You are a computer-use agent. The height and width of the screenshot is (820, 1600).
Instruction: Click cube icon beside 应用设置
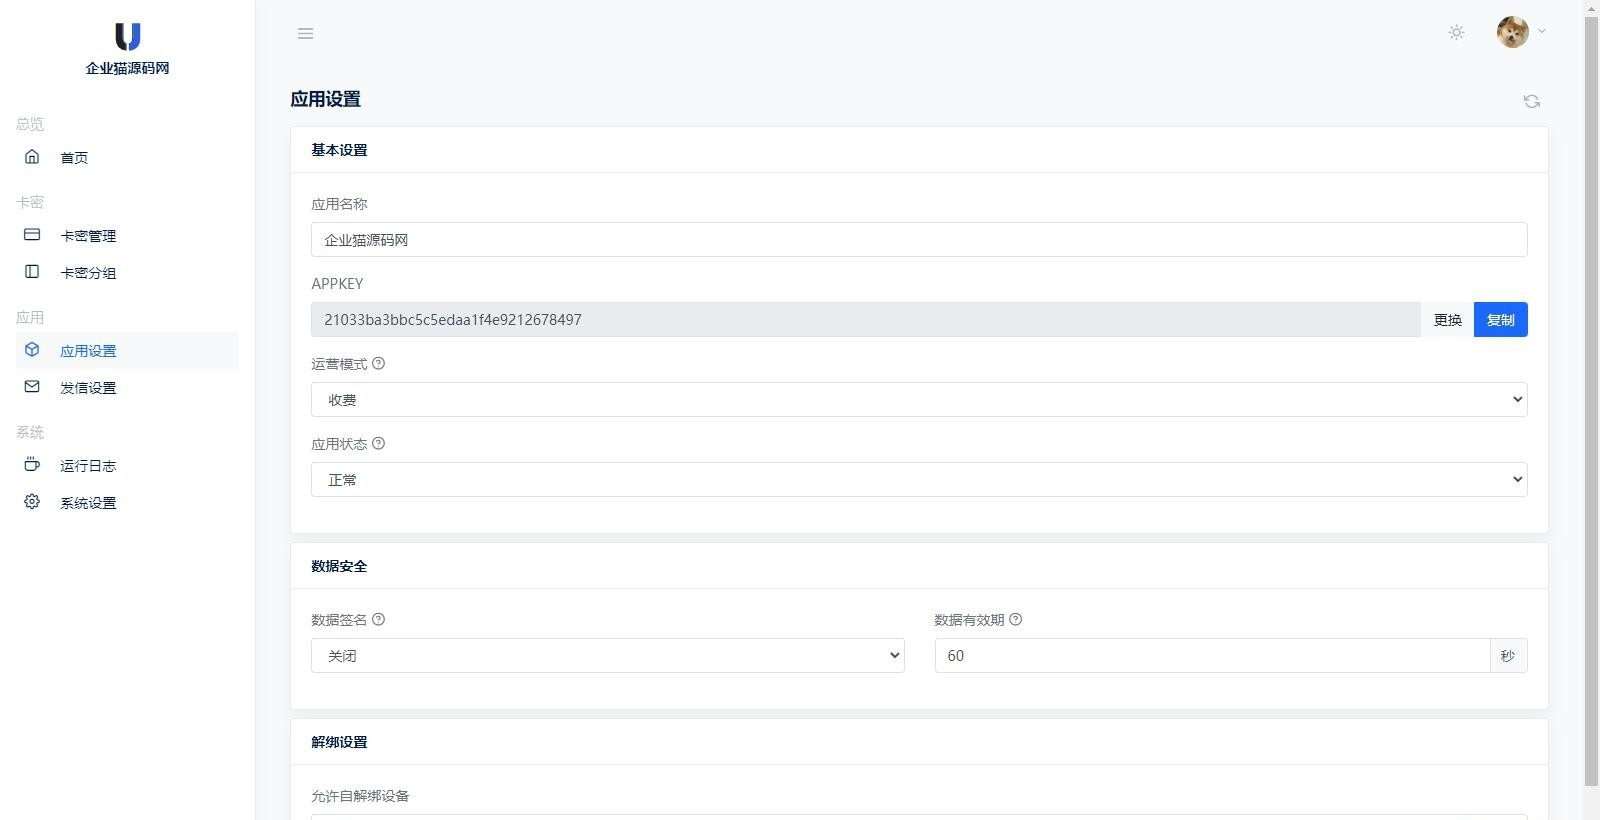[32, 350]
